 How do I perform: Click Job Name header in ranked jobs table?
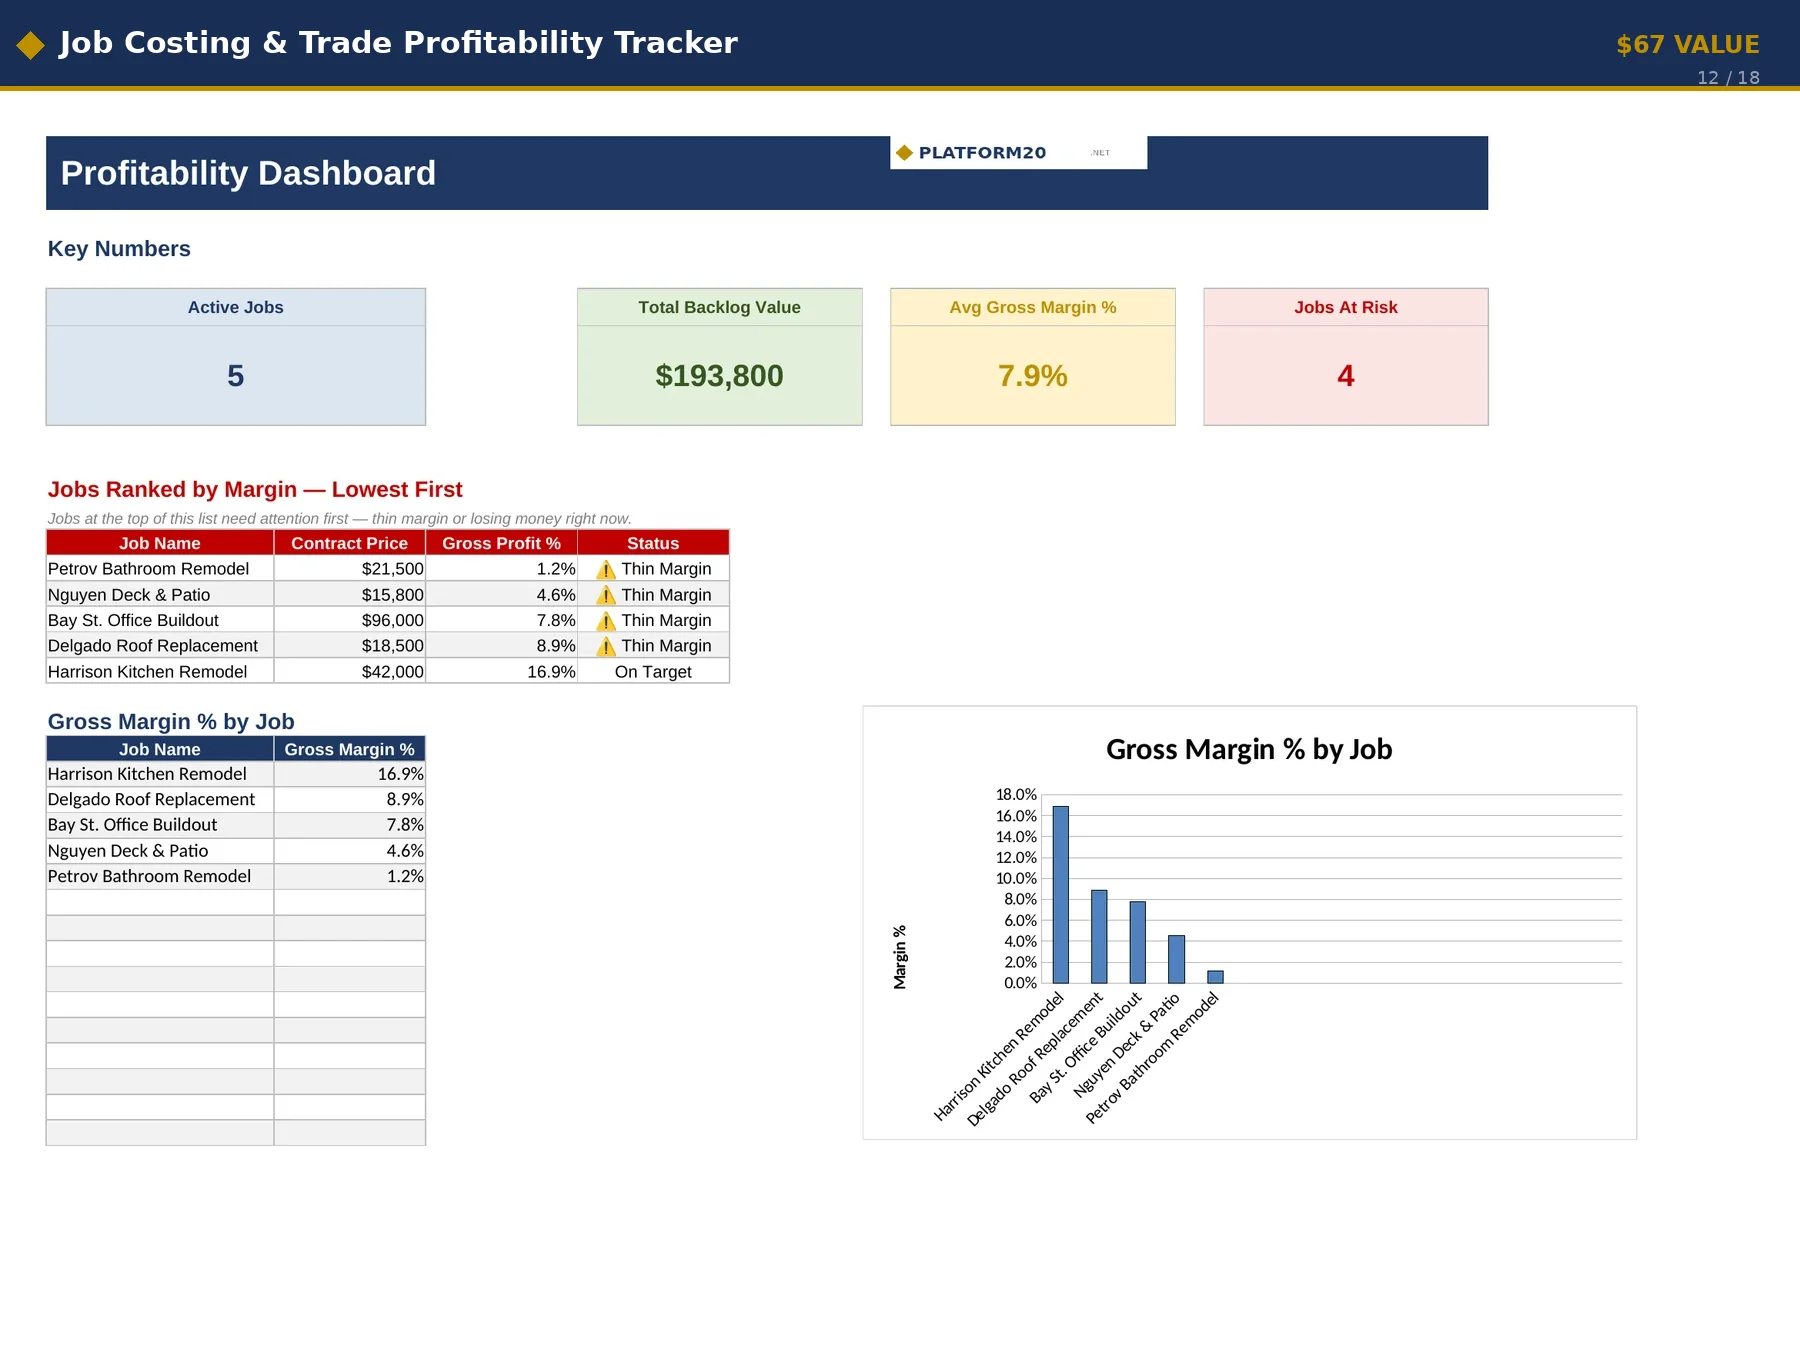pyautogui.click(x=159, y=543)
